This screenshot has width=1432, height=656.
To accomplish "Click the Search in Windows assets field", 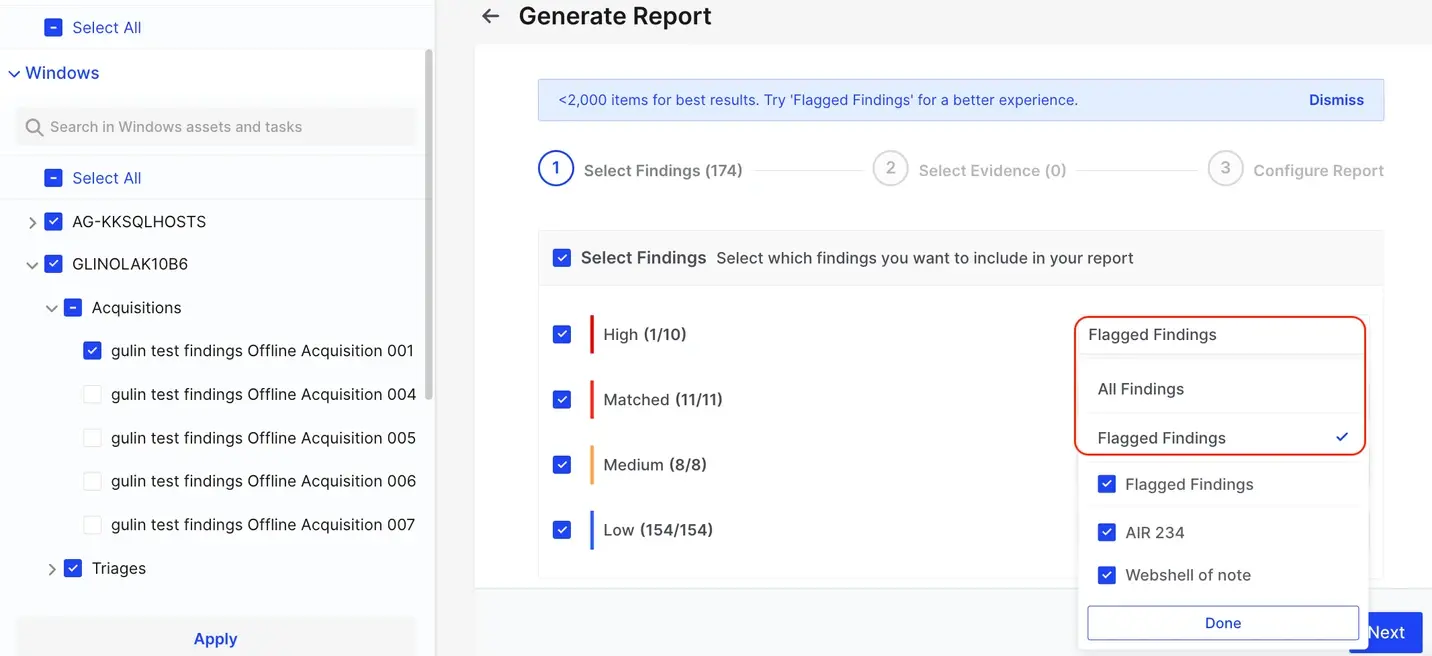I will click(x=216, y=127).
